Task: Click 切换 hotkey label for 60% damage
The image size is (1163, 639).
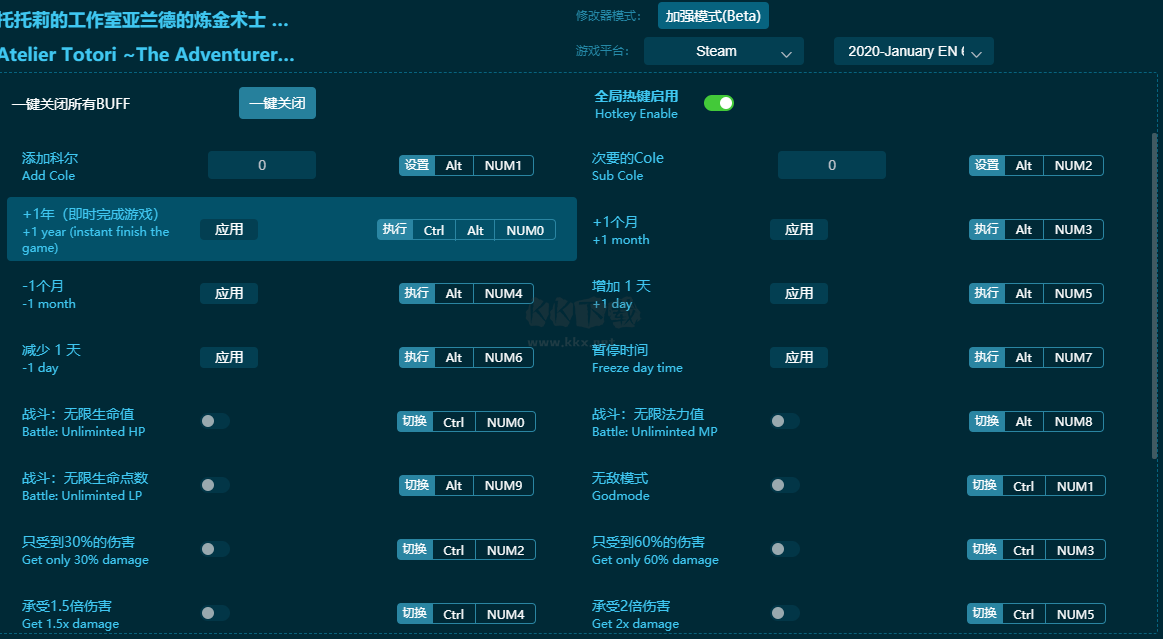Action: 984,549
